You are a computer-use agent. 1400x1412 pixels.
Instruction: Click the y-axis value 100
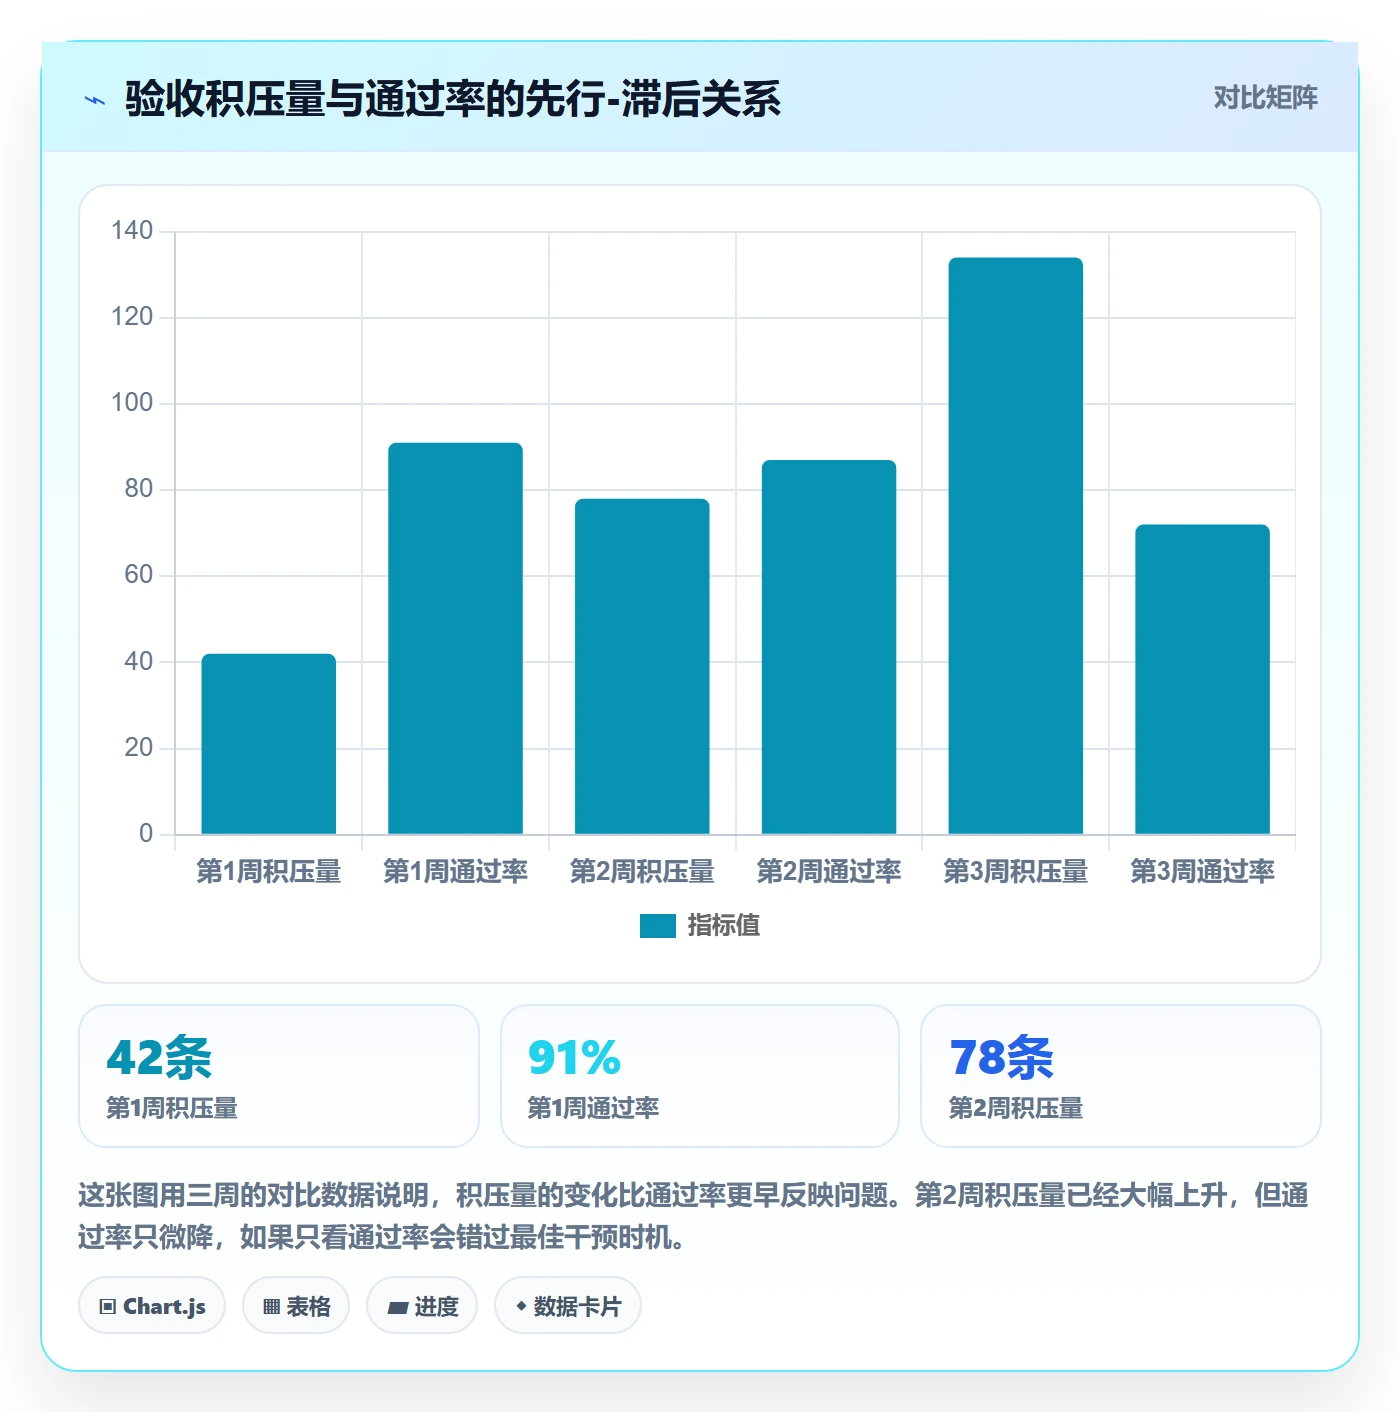[x=132, y=403]
